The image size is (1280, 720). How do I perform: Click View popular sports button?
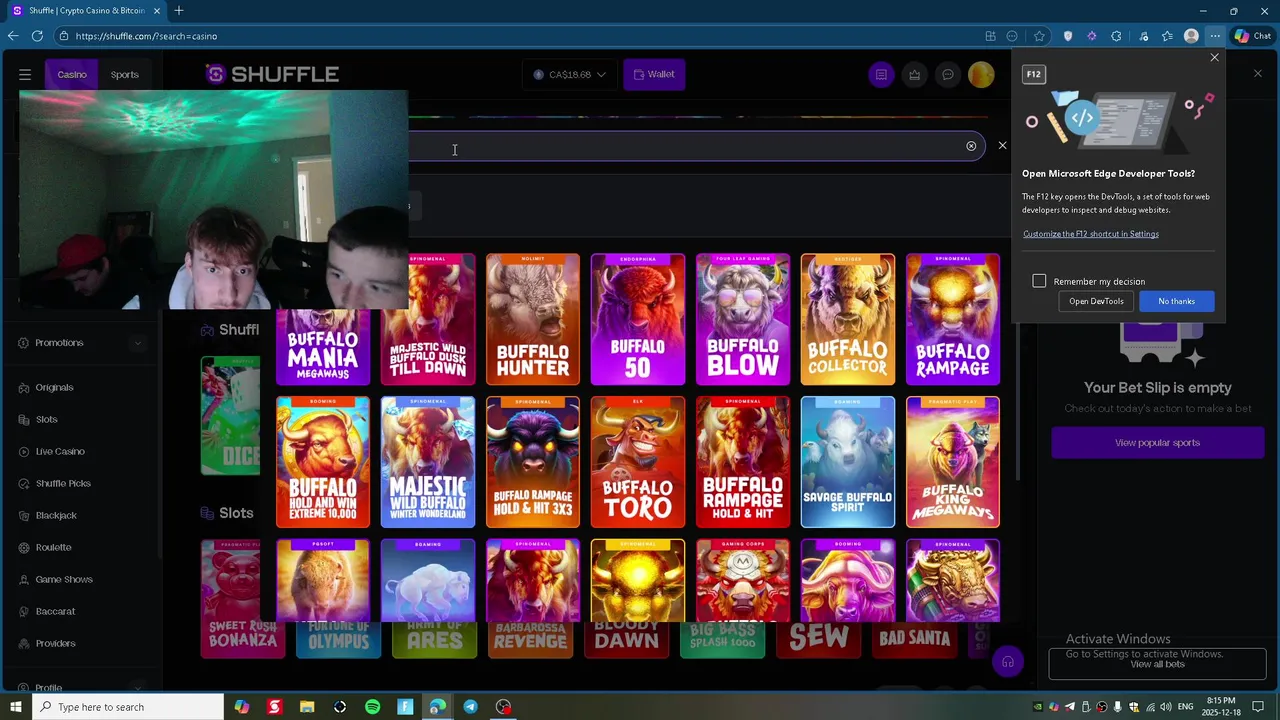pos(1157,443)
